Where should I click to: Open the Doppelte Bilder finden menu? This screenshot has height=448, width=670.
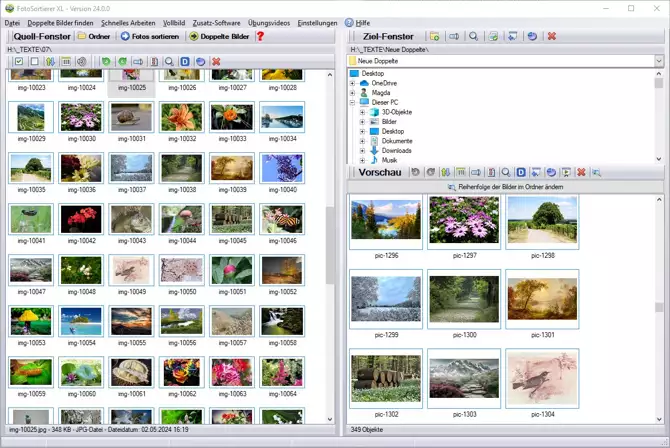coord(62,22)
